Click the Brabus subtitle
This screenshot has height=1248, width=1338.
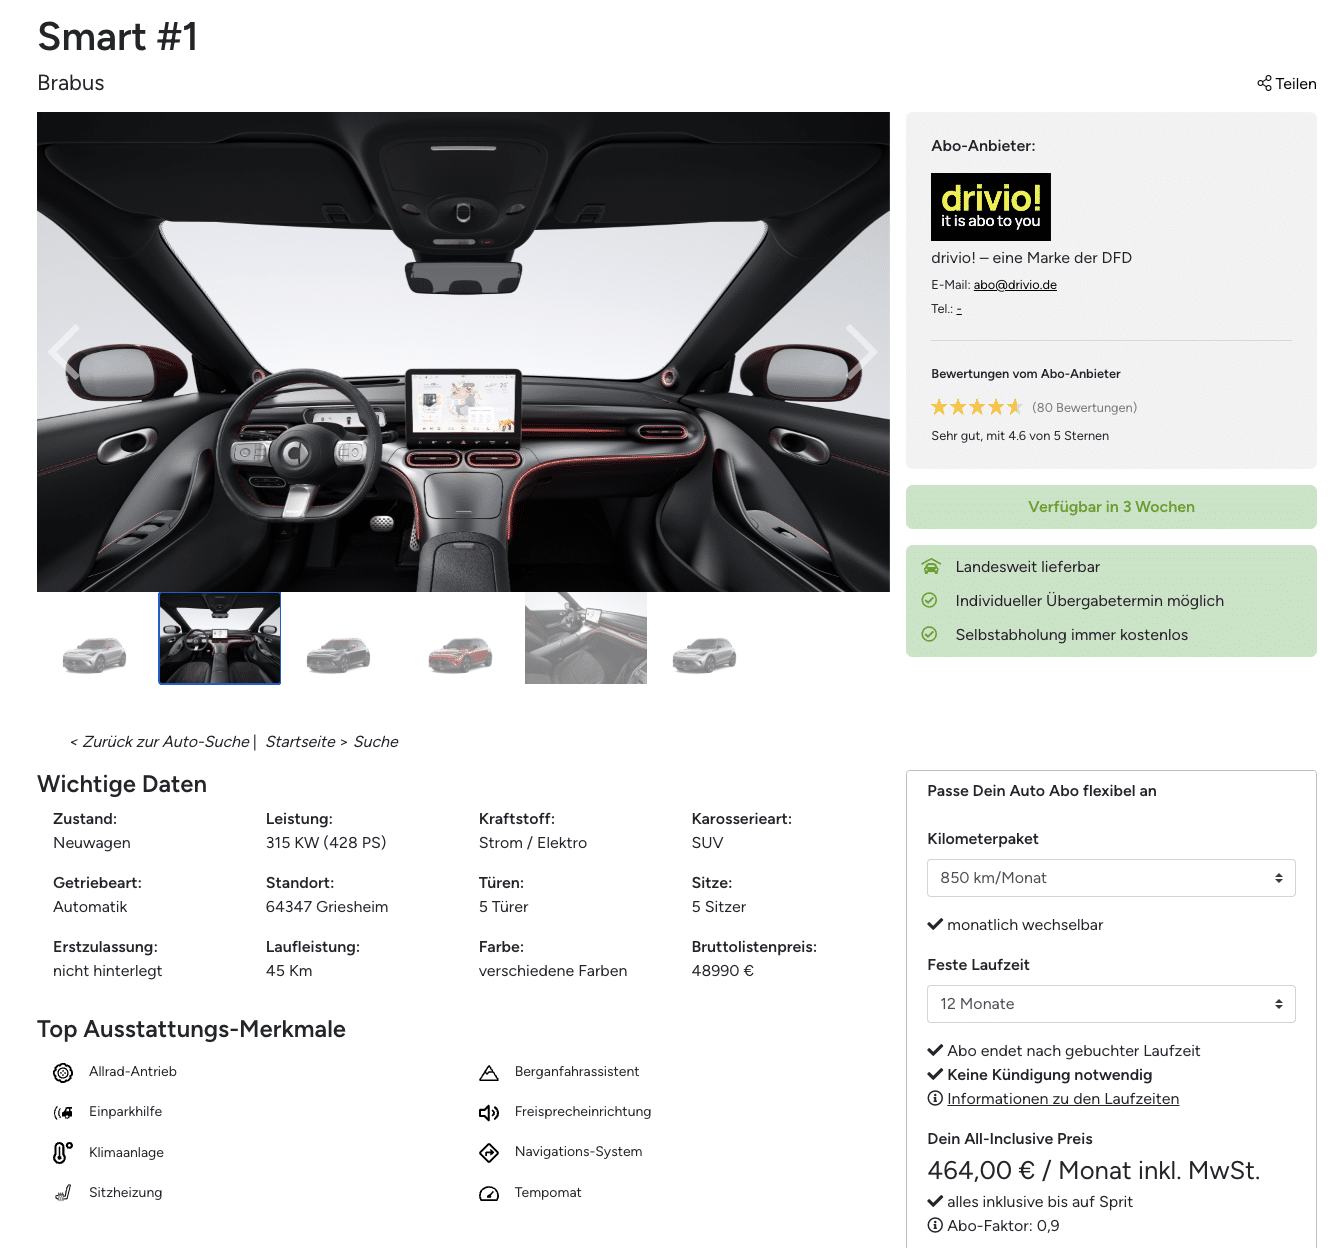[x=71, y=83]
